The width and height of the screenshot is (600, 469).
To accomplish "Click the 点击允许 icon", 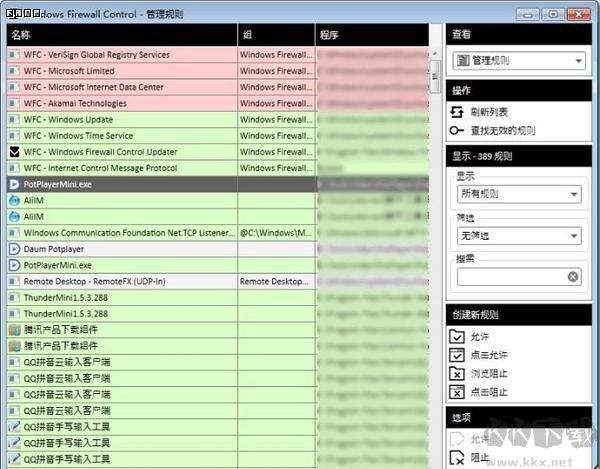I will click(457, 355).
